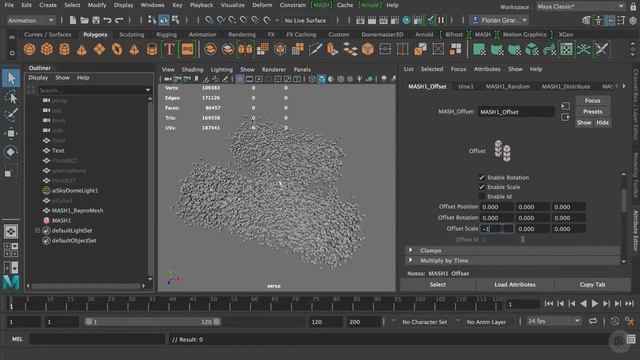Click the polygon Type text tool icon
The width and height of the screenshot is (640, 360).
point(169,49)
